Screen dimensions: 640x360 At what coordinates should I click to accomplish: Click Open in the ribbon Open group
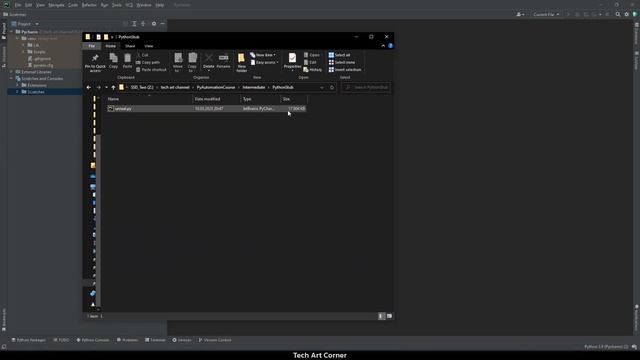pos(312,55)
